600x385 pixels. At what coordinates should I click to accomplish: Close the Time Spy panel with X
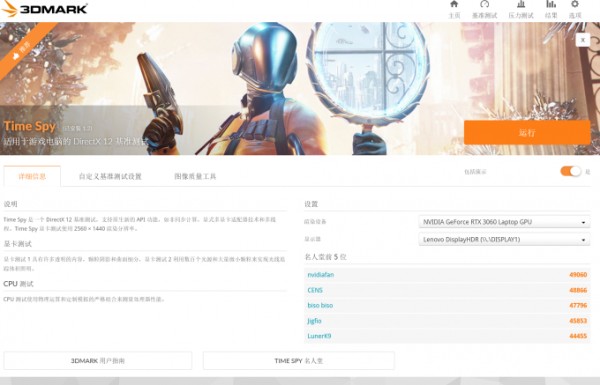[x=583, y=40]
